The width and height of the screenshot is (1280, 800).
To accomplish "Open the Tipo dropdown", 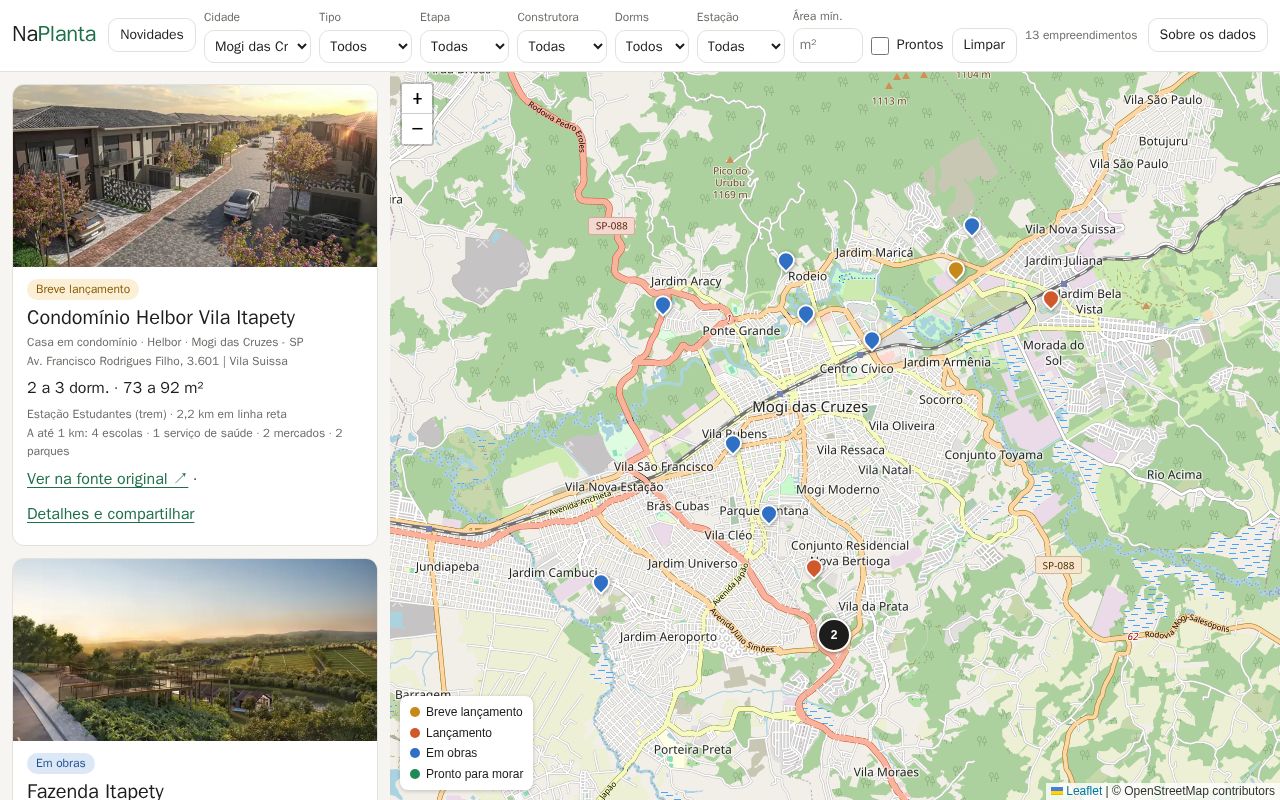I will (x=365, y=46).
